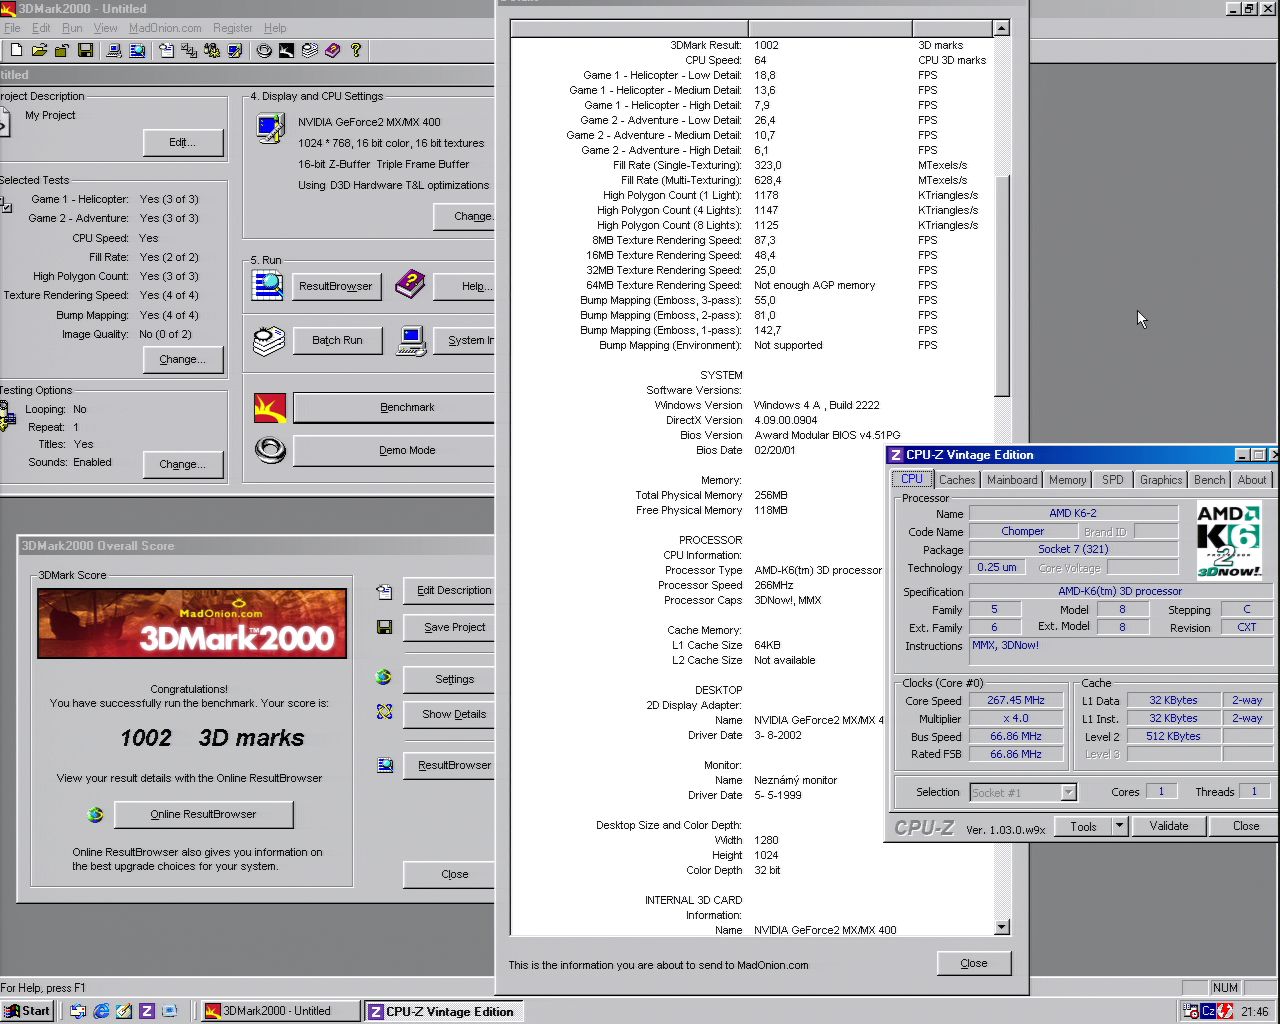The width and height of the screenshot is (1280, 1024).
Task: Click the computer System Info toolbar icon
Action: pyautogui.click(x=114, y=50)
